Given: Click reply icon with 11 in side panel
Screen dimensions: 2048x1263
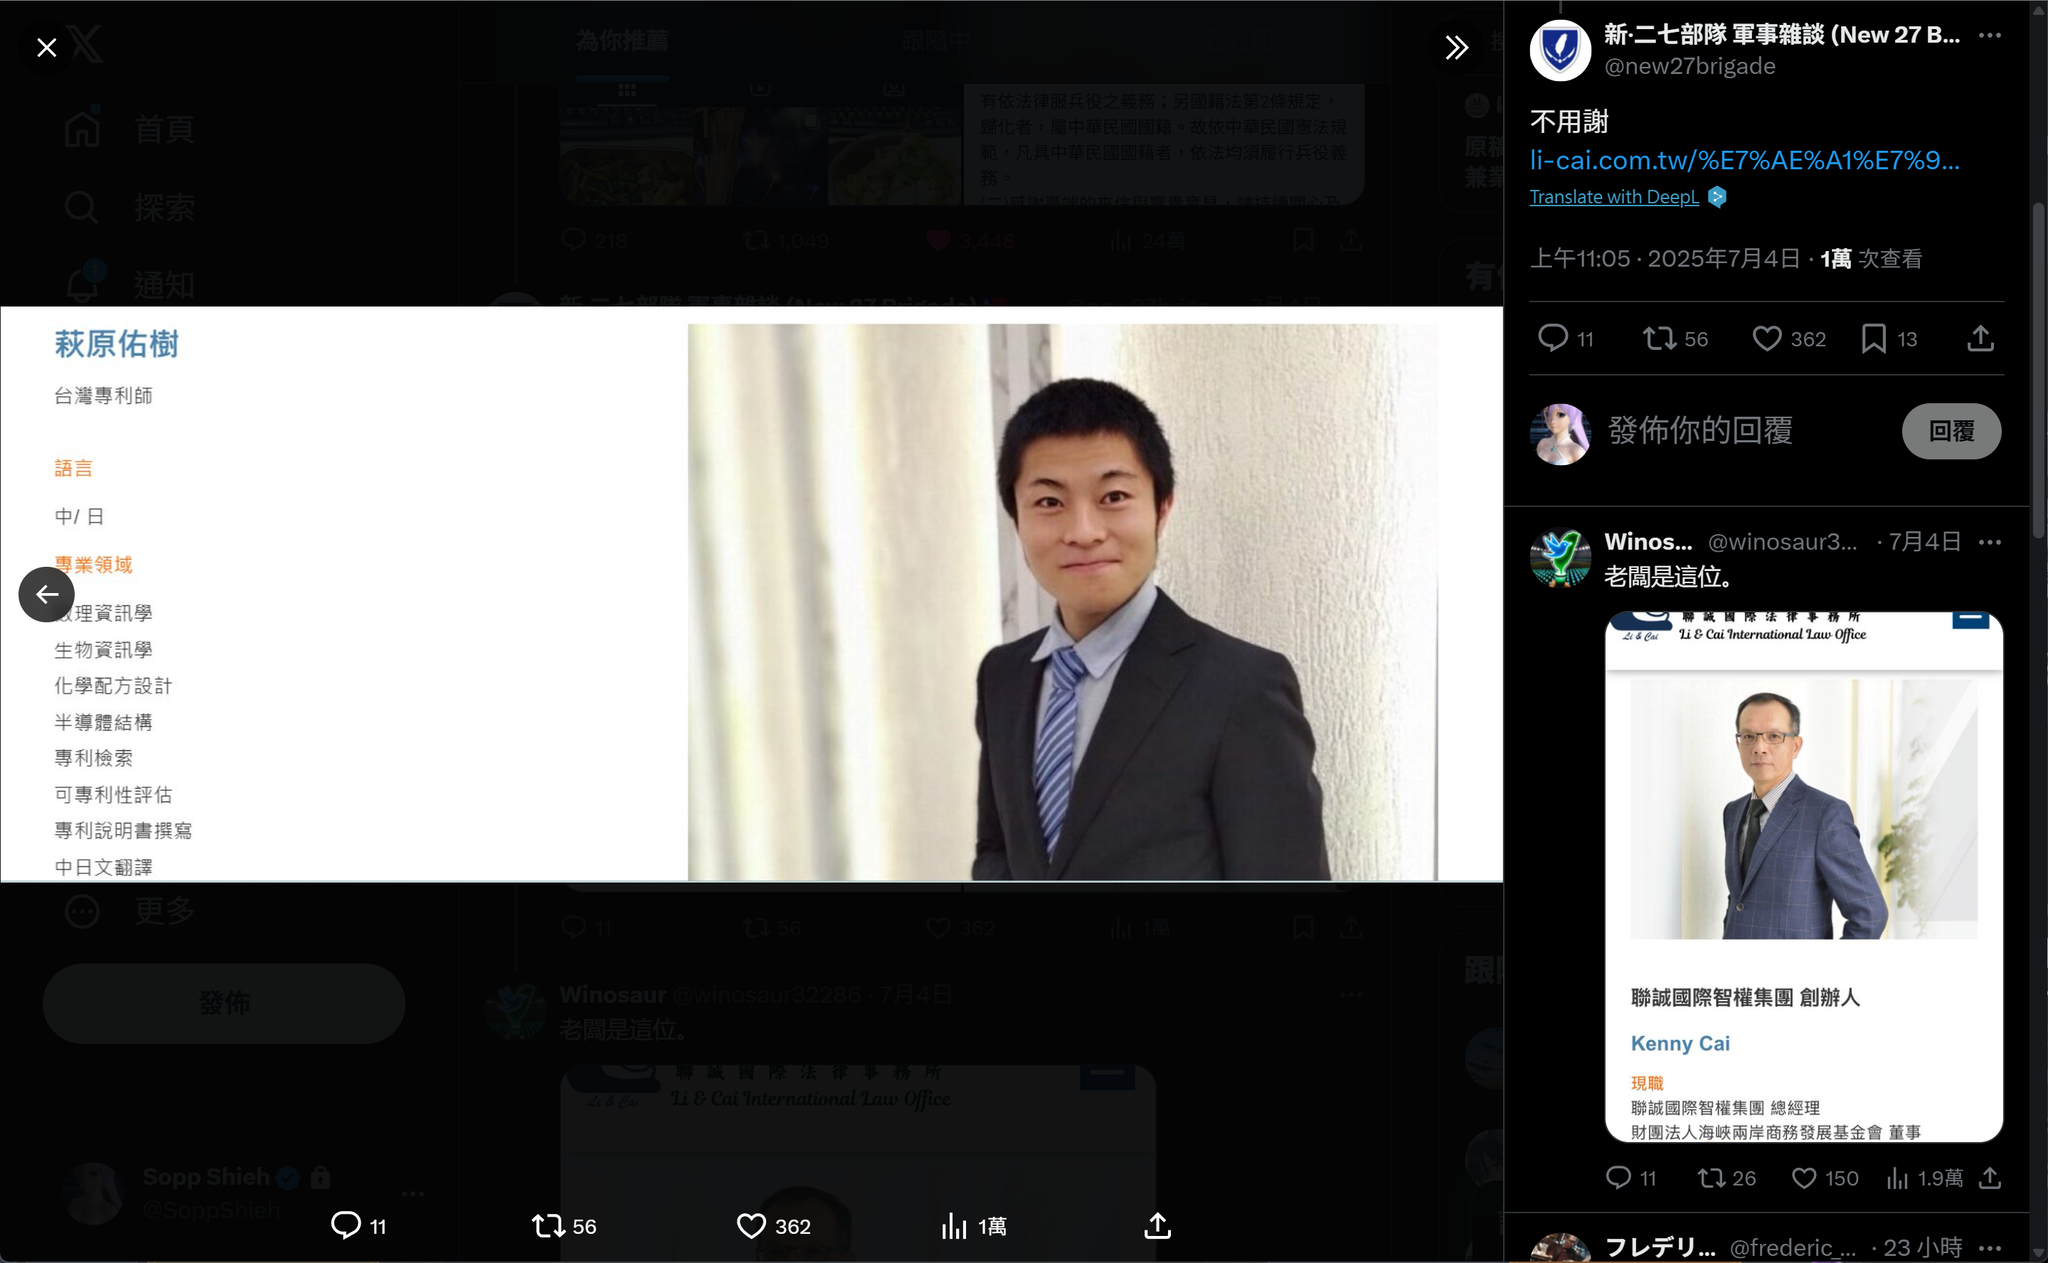Looking at the screenshot, I should click(x=1552, y=338).
